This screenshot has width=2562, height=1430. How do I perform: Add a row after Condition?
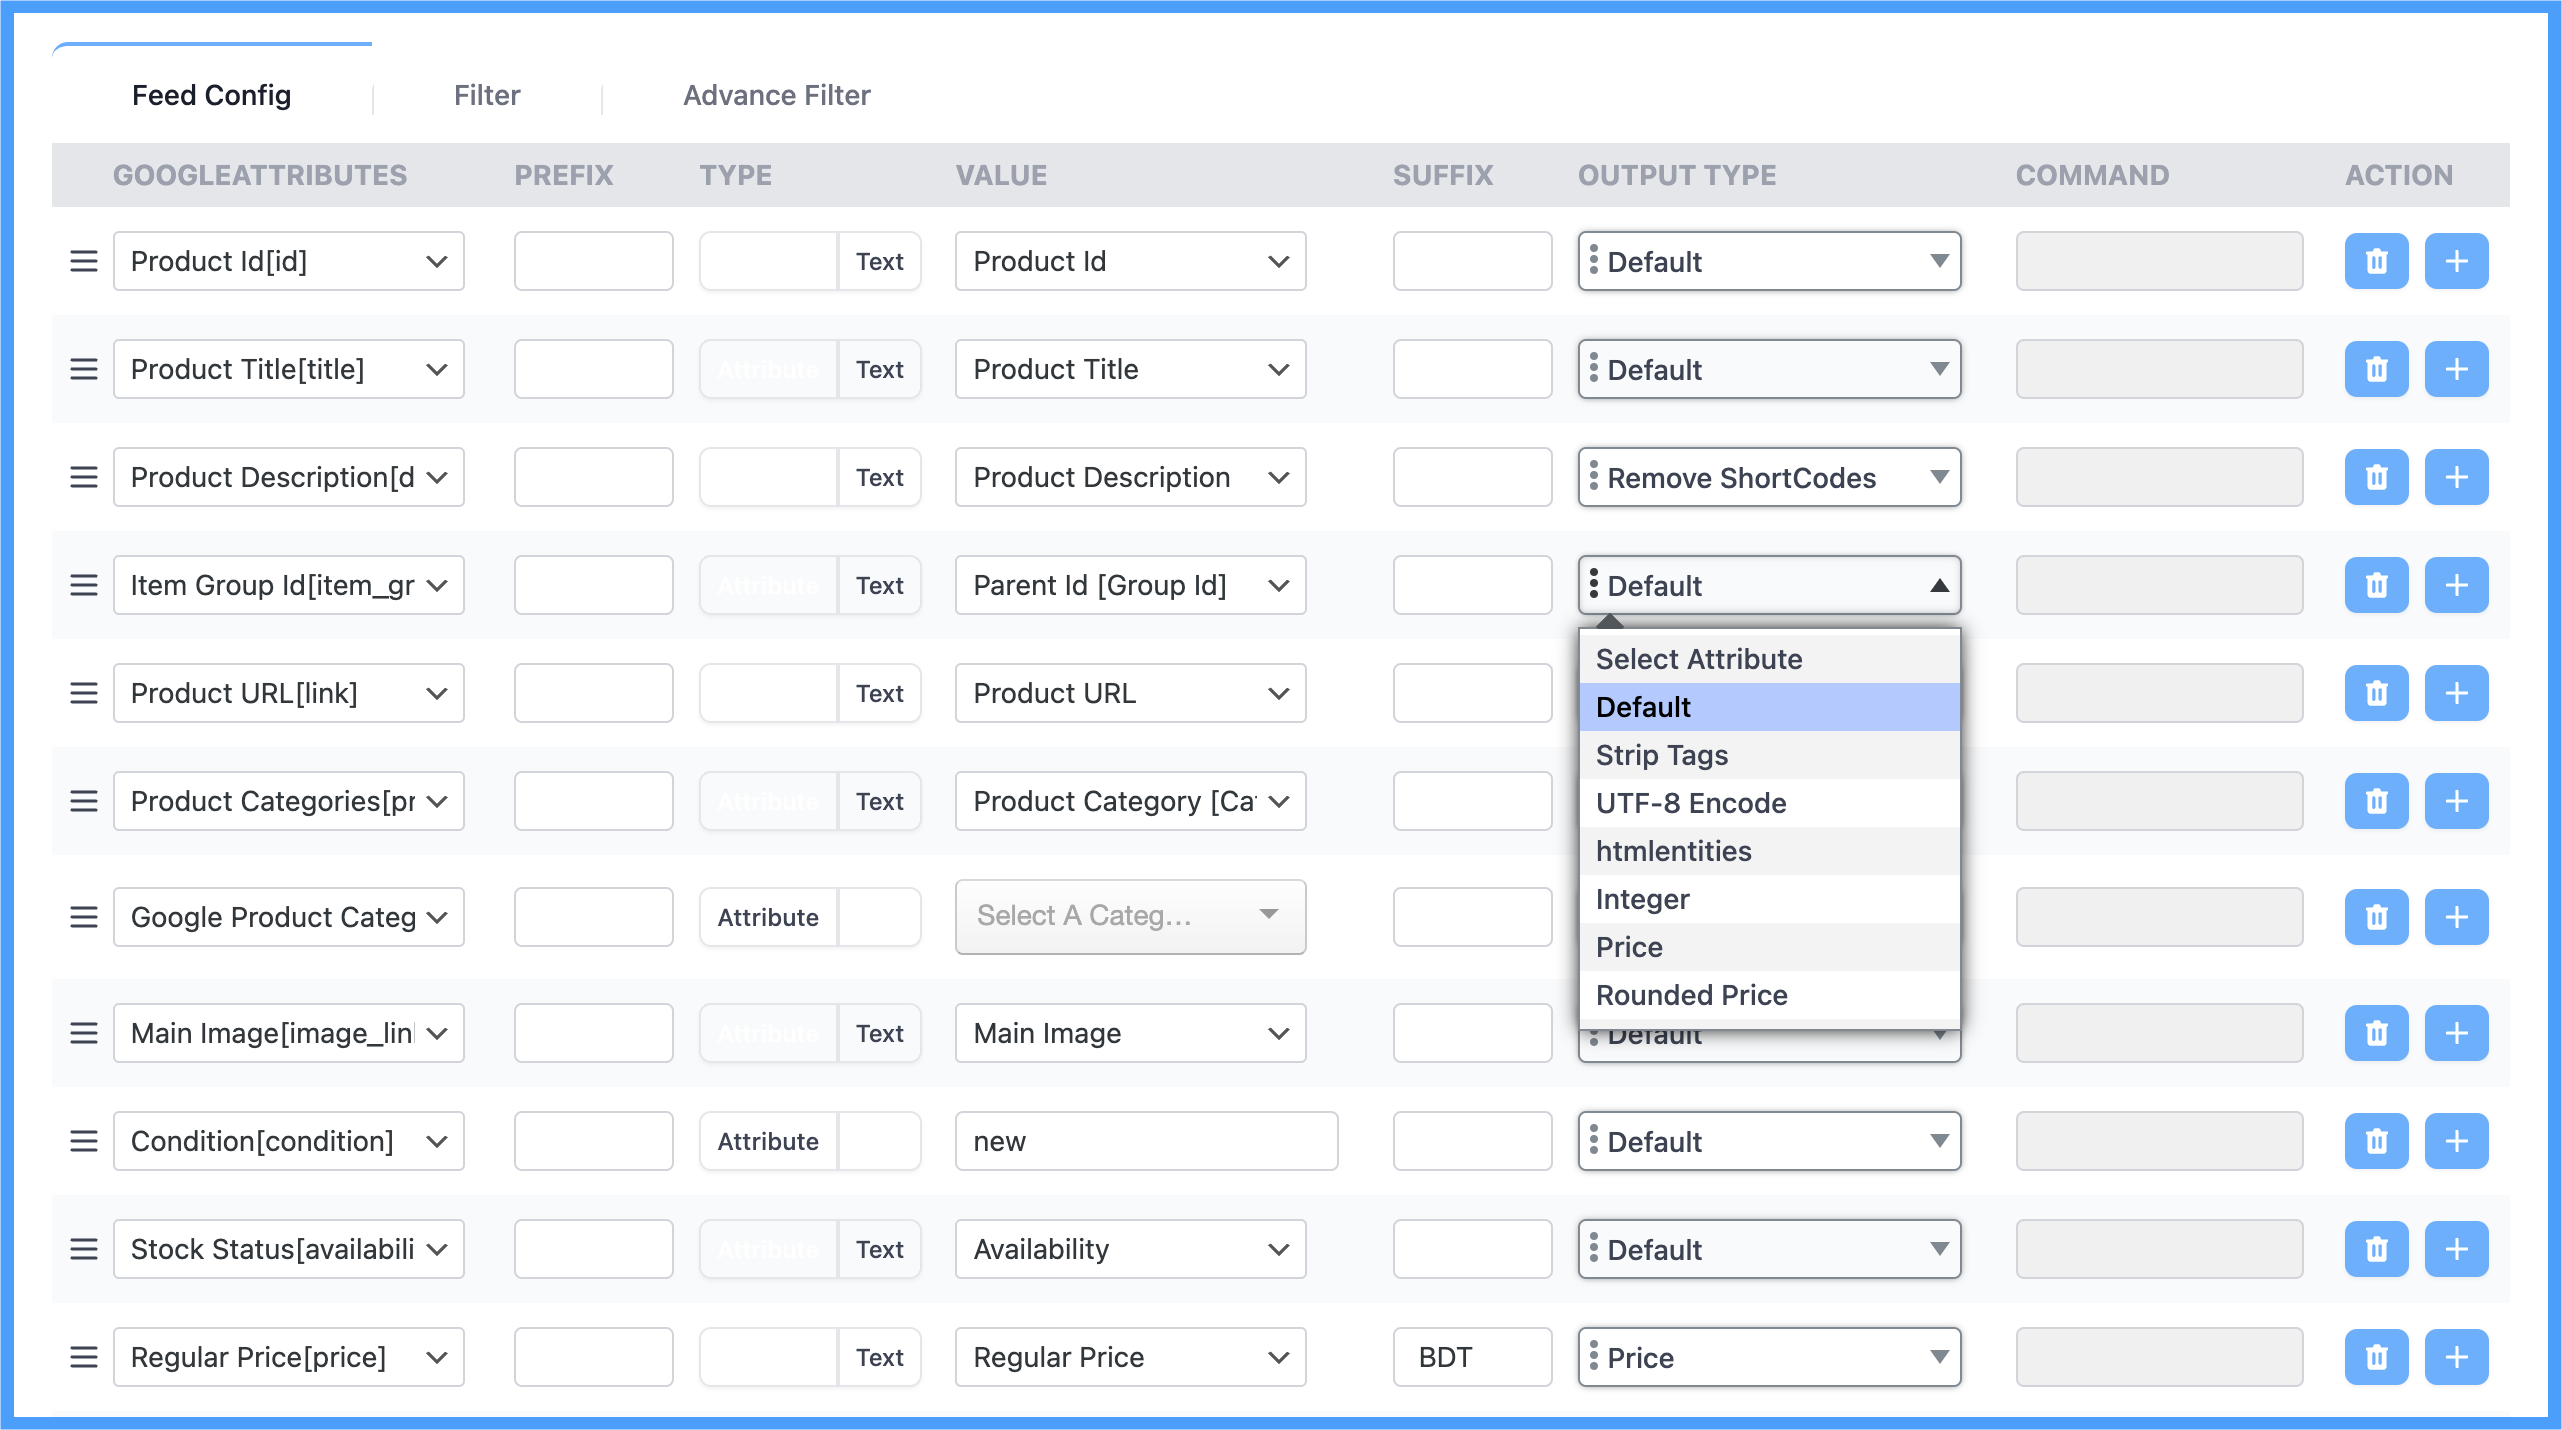2456,1141
